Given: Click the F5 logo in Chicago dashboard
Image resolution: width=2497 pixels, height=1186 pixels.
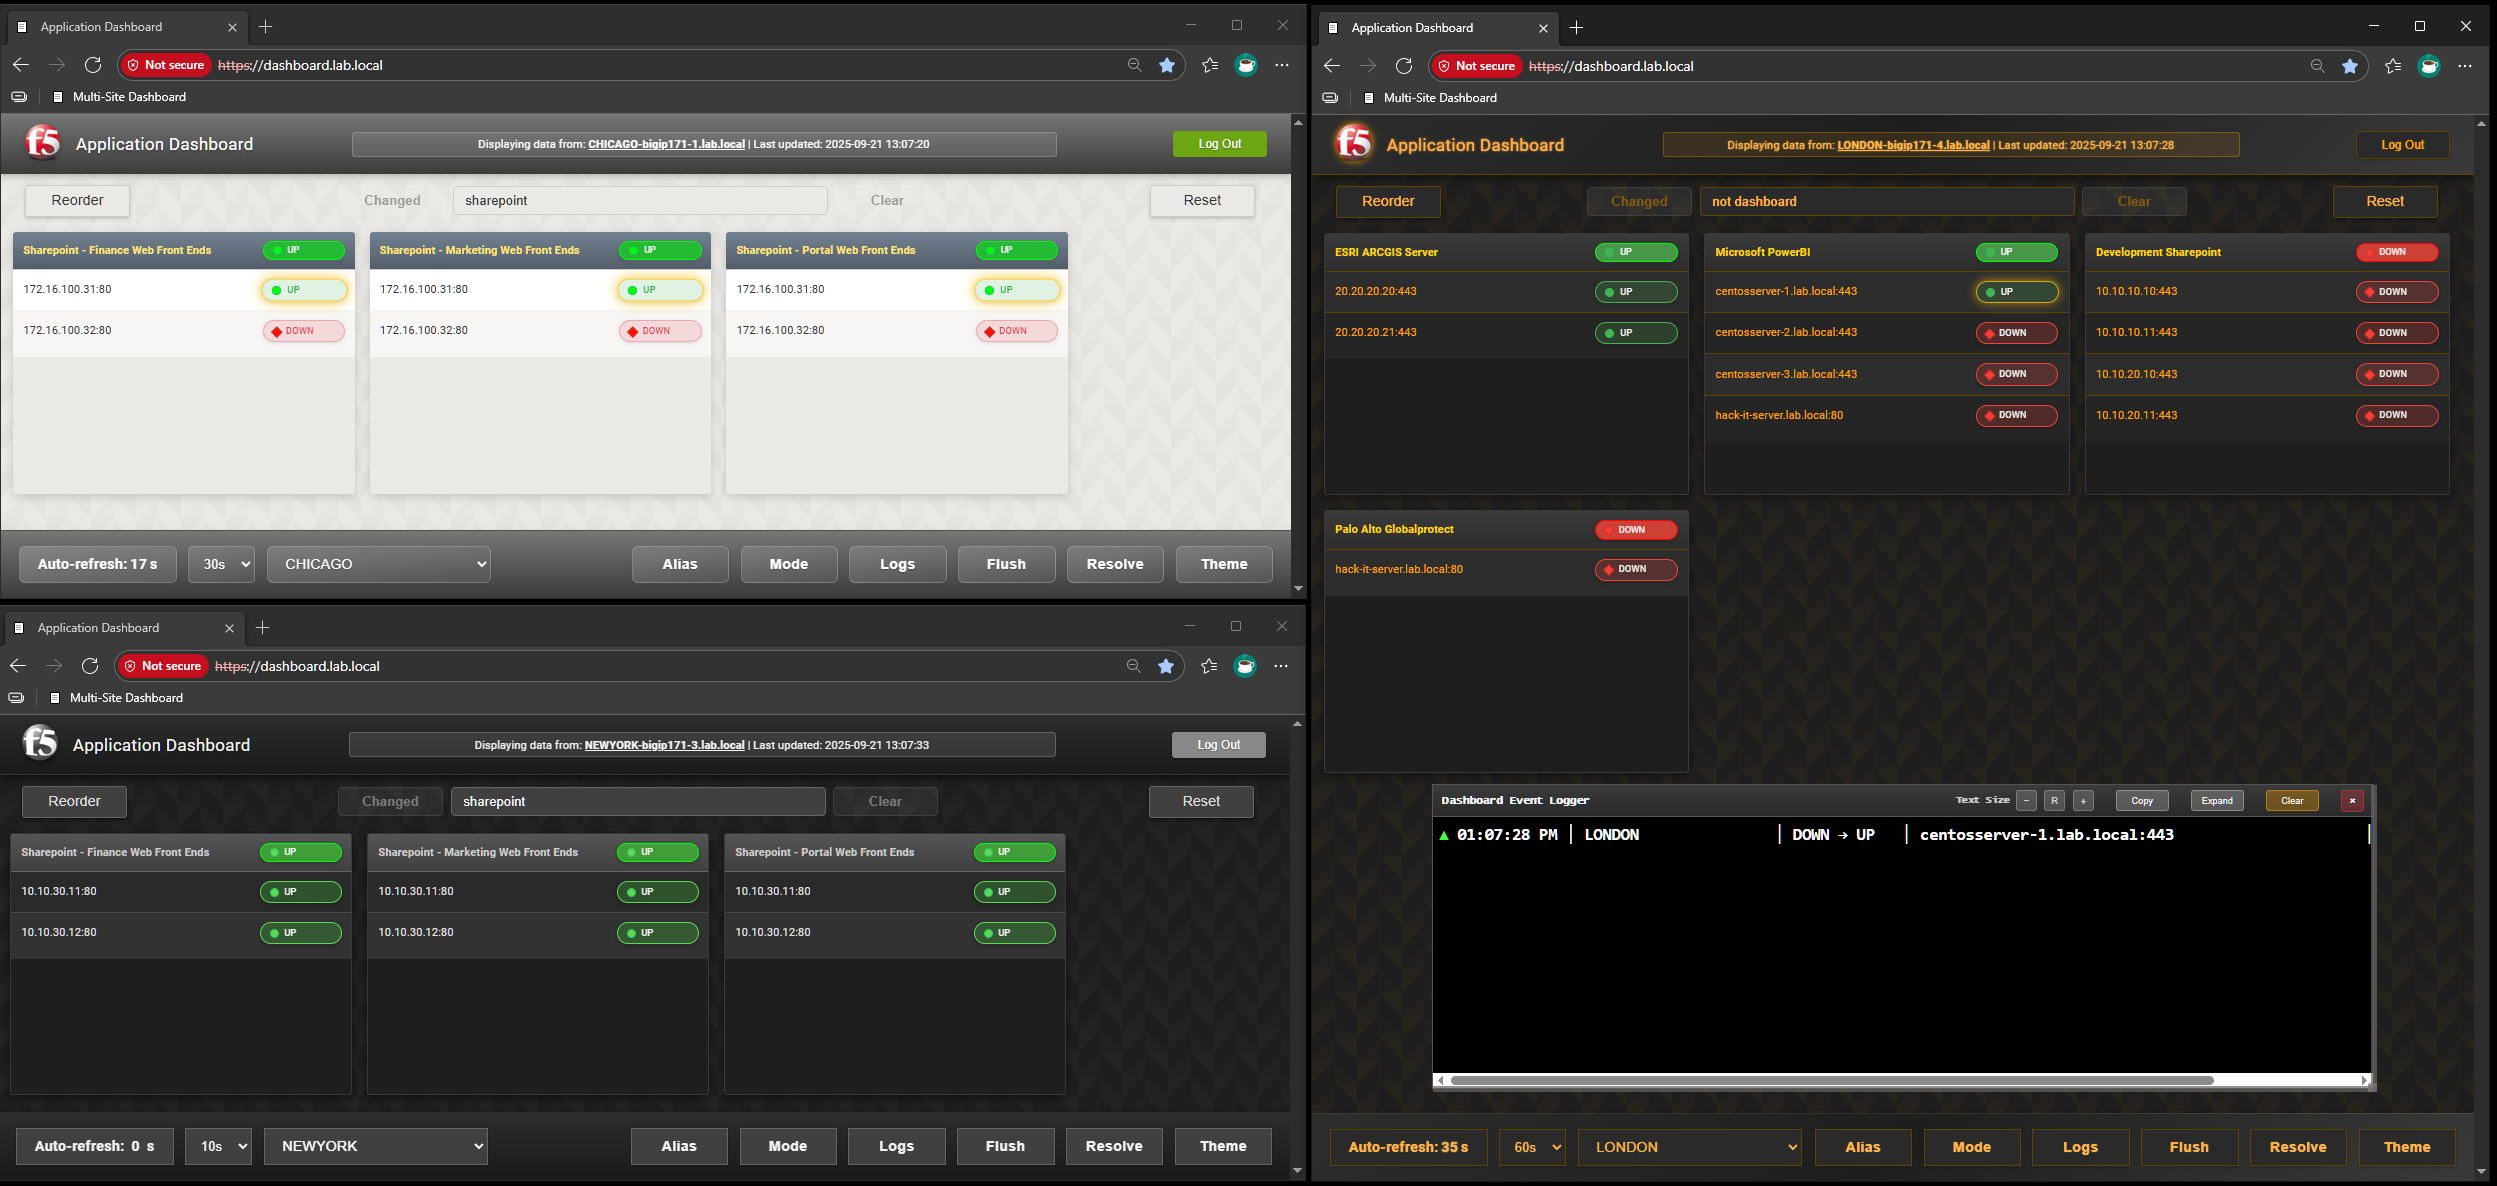Looking at the screenshot, I should pos(43,143).
